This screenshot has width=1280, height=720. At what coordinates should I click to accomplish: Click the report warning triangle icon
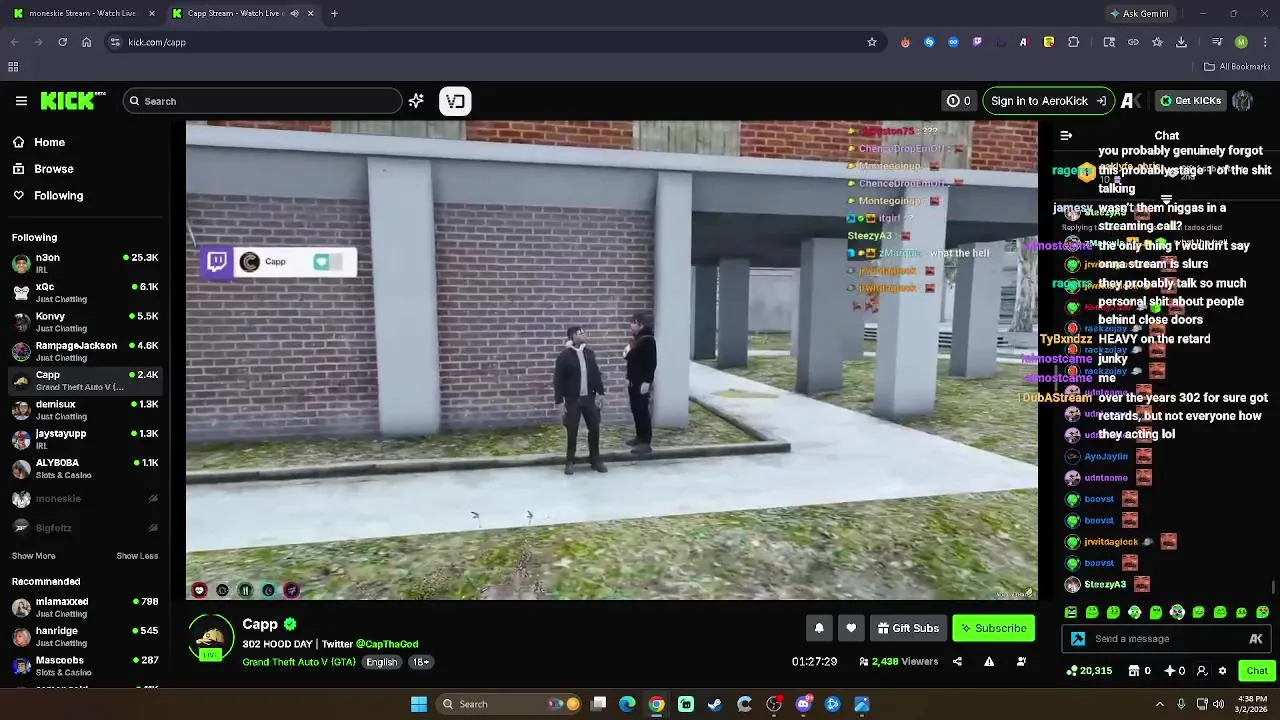coord(989,661)
